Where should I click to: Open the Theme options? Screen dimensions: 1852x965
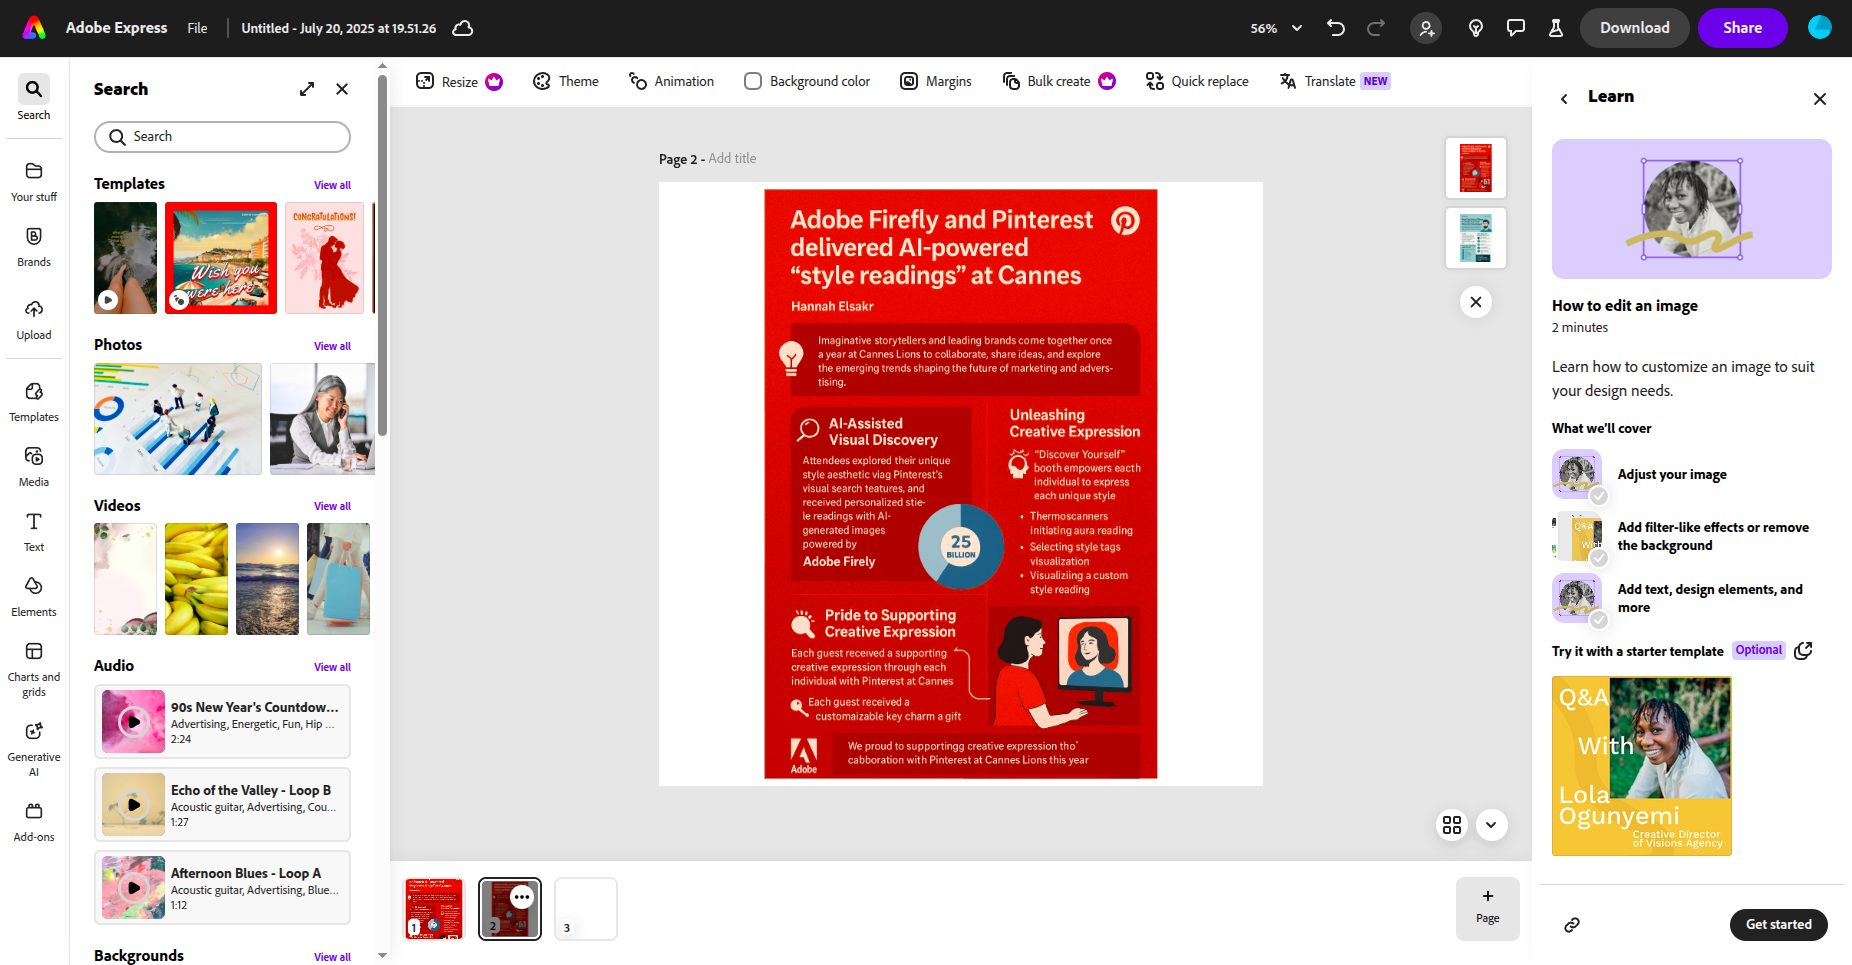point(566,81)
